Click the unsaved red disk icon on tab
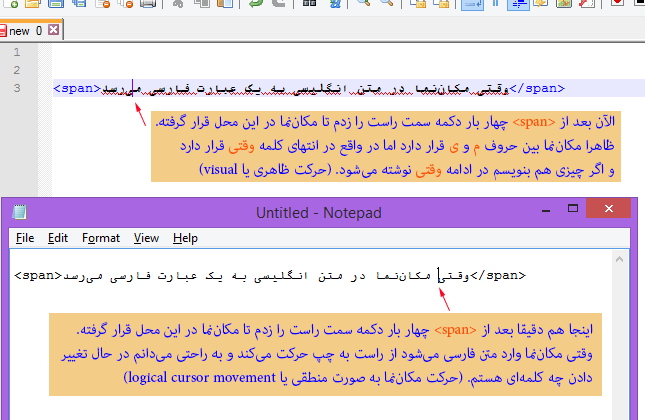The image size is (645, 420). click(x=2, y=31)
